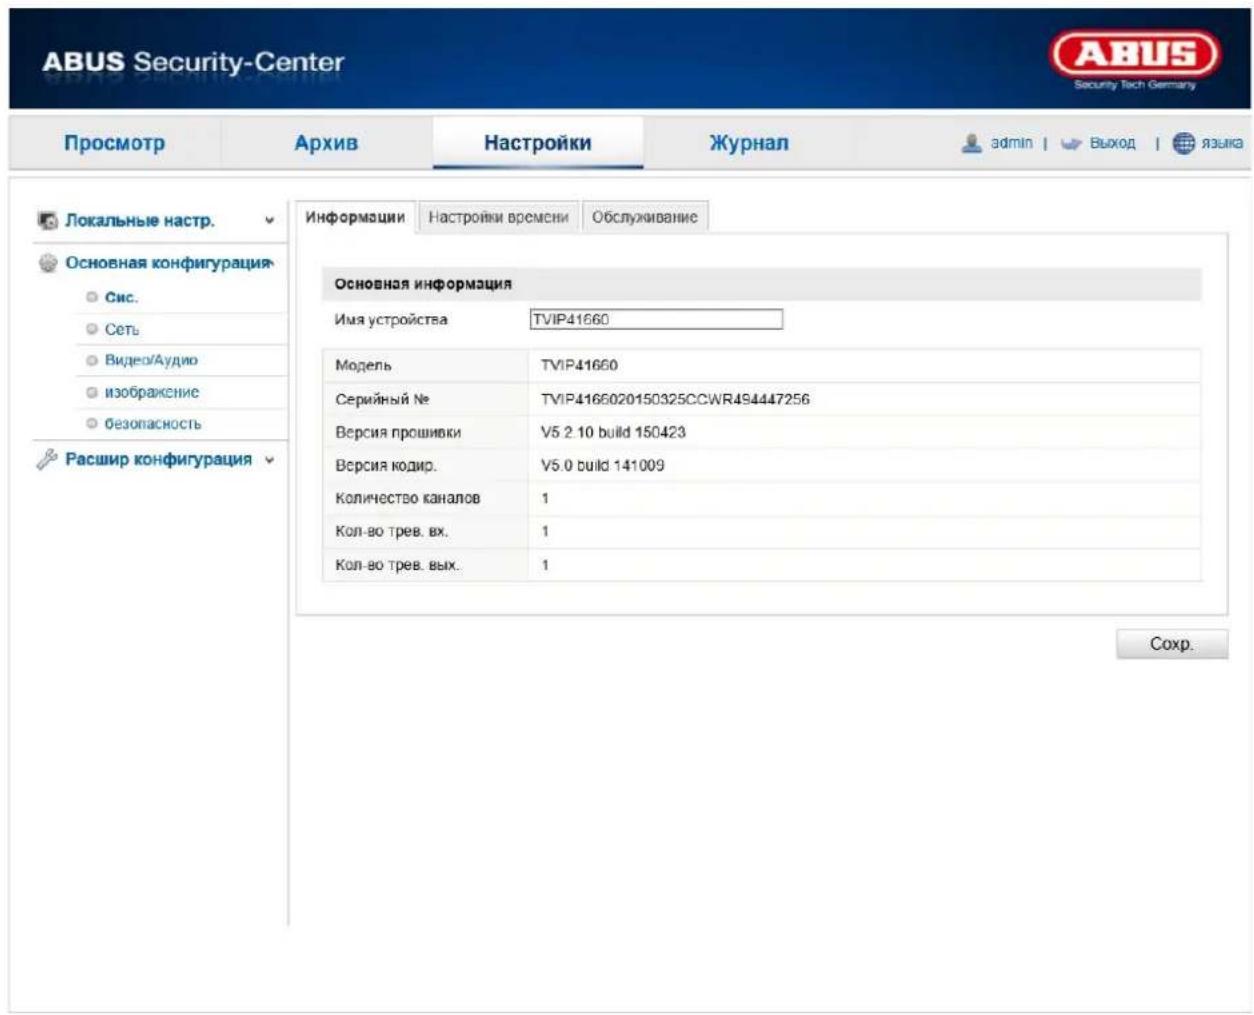Click the Сохр. save button
Viewport: 1254px width, 1015px height.
[x=1172, y=644]
